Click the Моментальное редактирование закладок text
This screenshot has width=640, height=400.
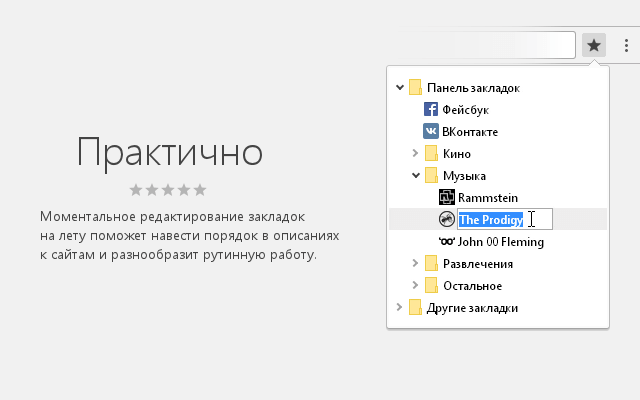(172, 217)
